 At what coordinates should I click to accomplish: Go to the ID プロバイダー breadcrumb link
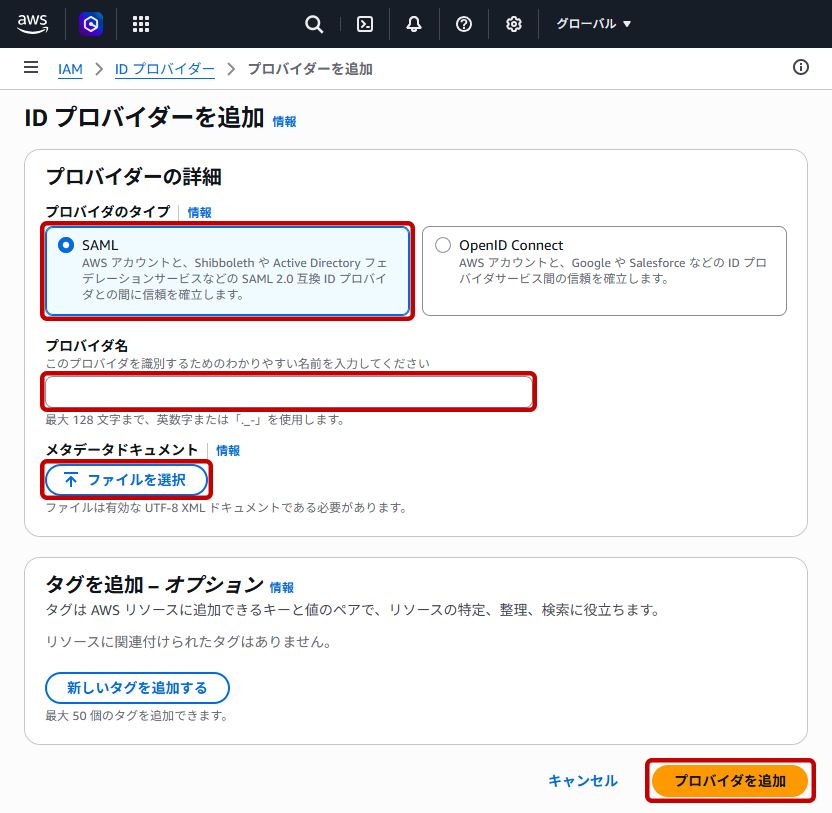coord(164,69)
